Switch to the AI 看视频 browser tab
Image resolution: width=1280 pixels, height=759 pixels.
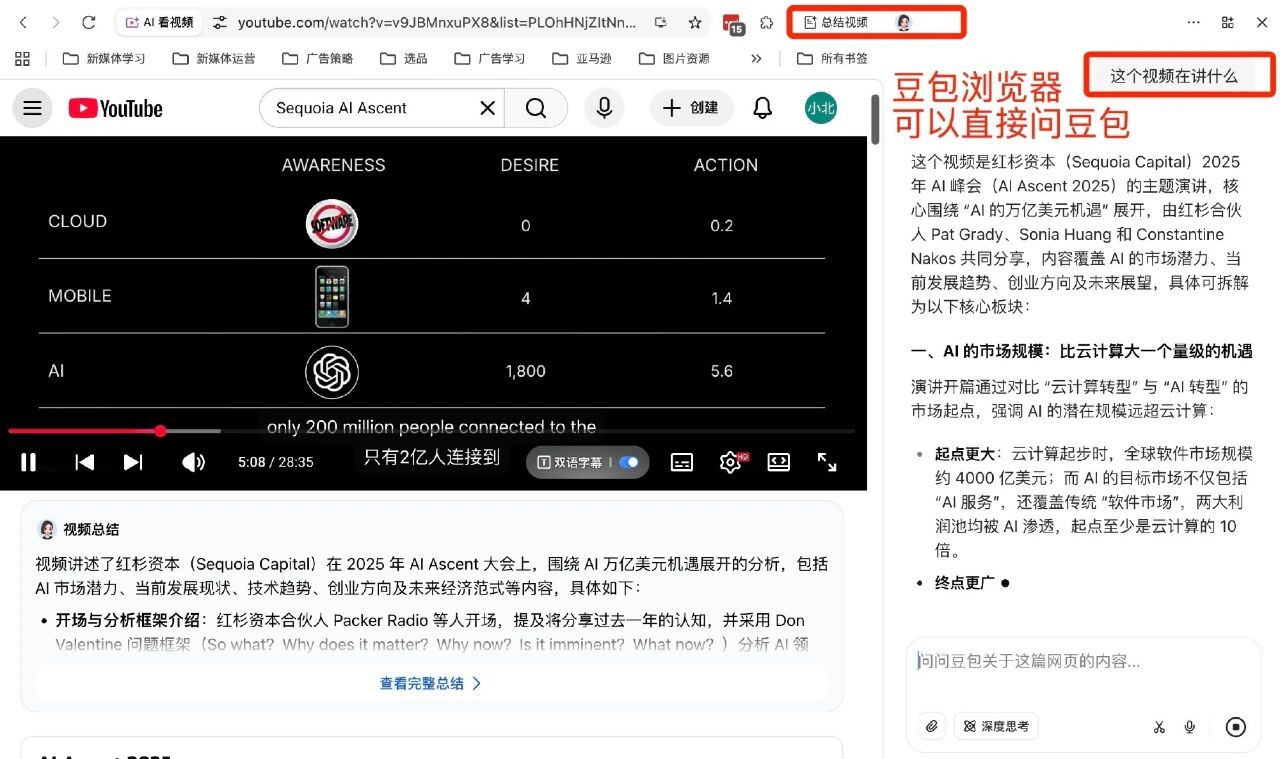click(x=159, y=20)
